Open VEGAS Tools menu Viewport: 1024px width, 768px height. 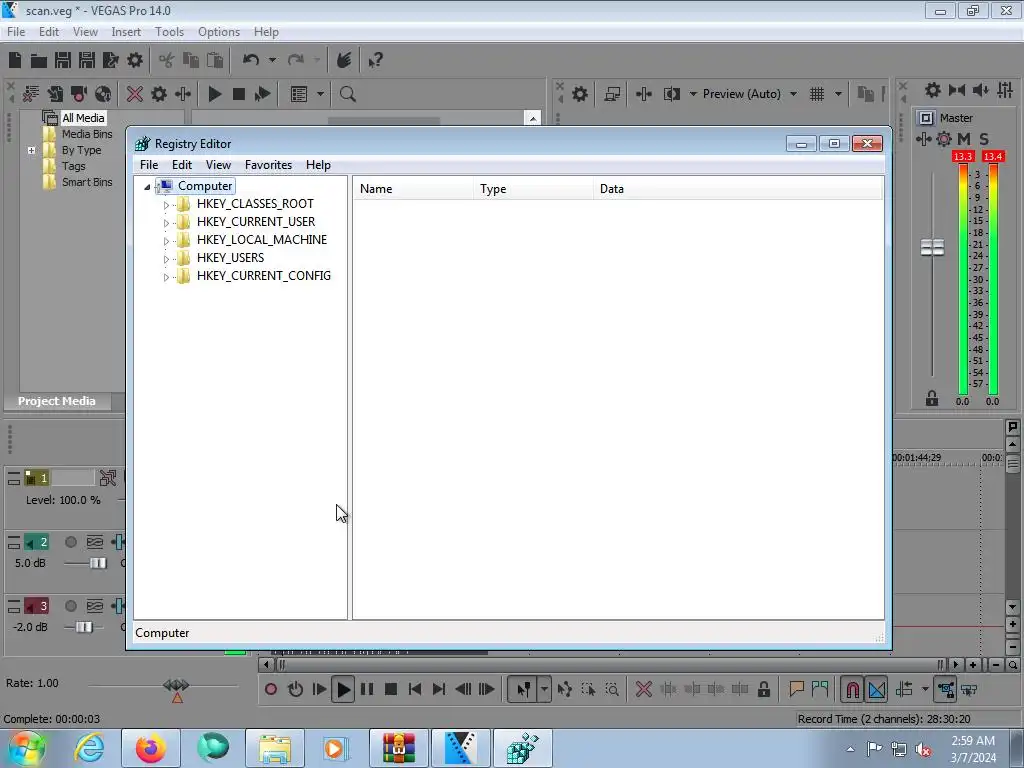169,31
